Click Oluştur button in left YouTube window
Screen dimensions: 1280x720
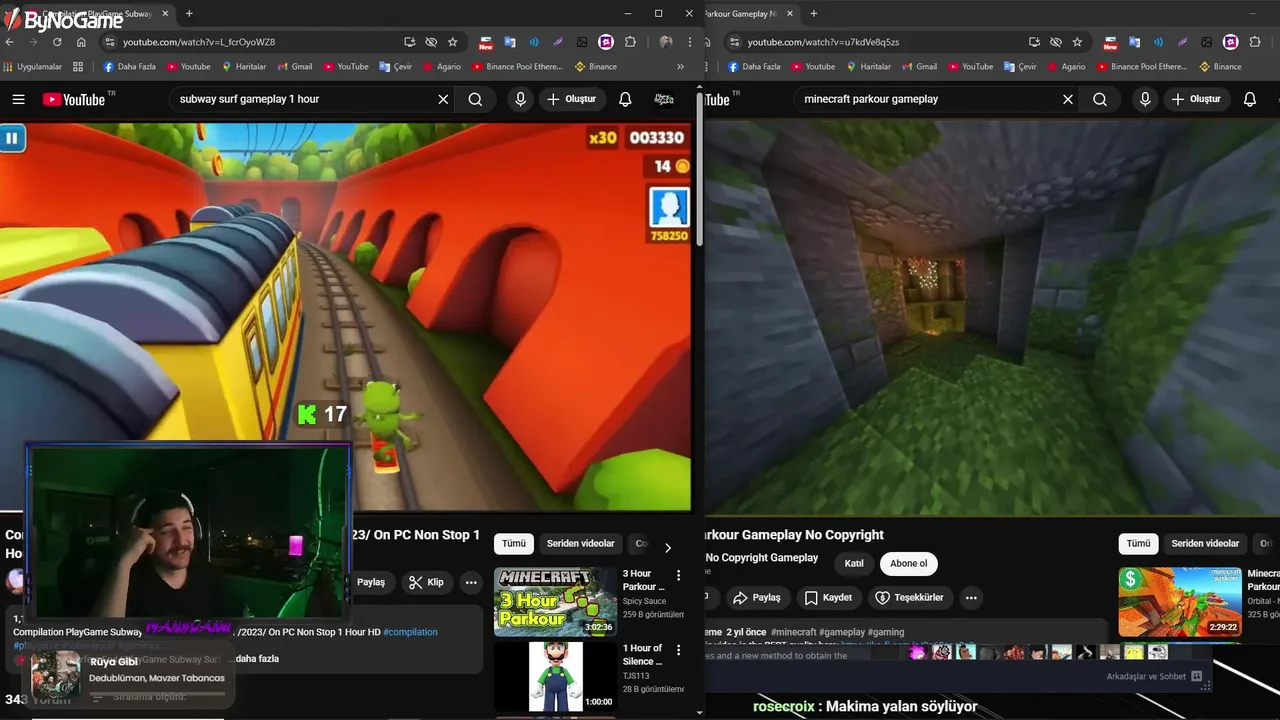pos(572,99)
